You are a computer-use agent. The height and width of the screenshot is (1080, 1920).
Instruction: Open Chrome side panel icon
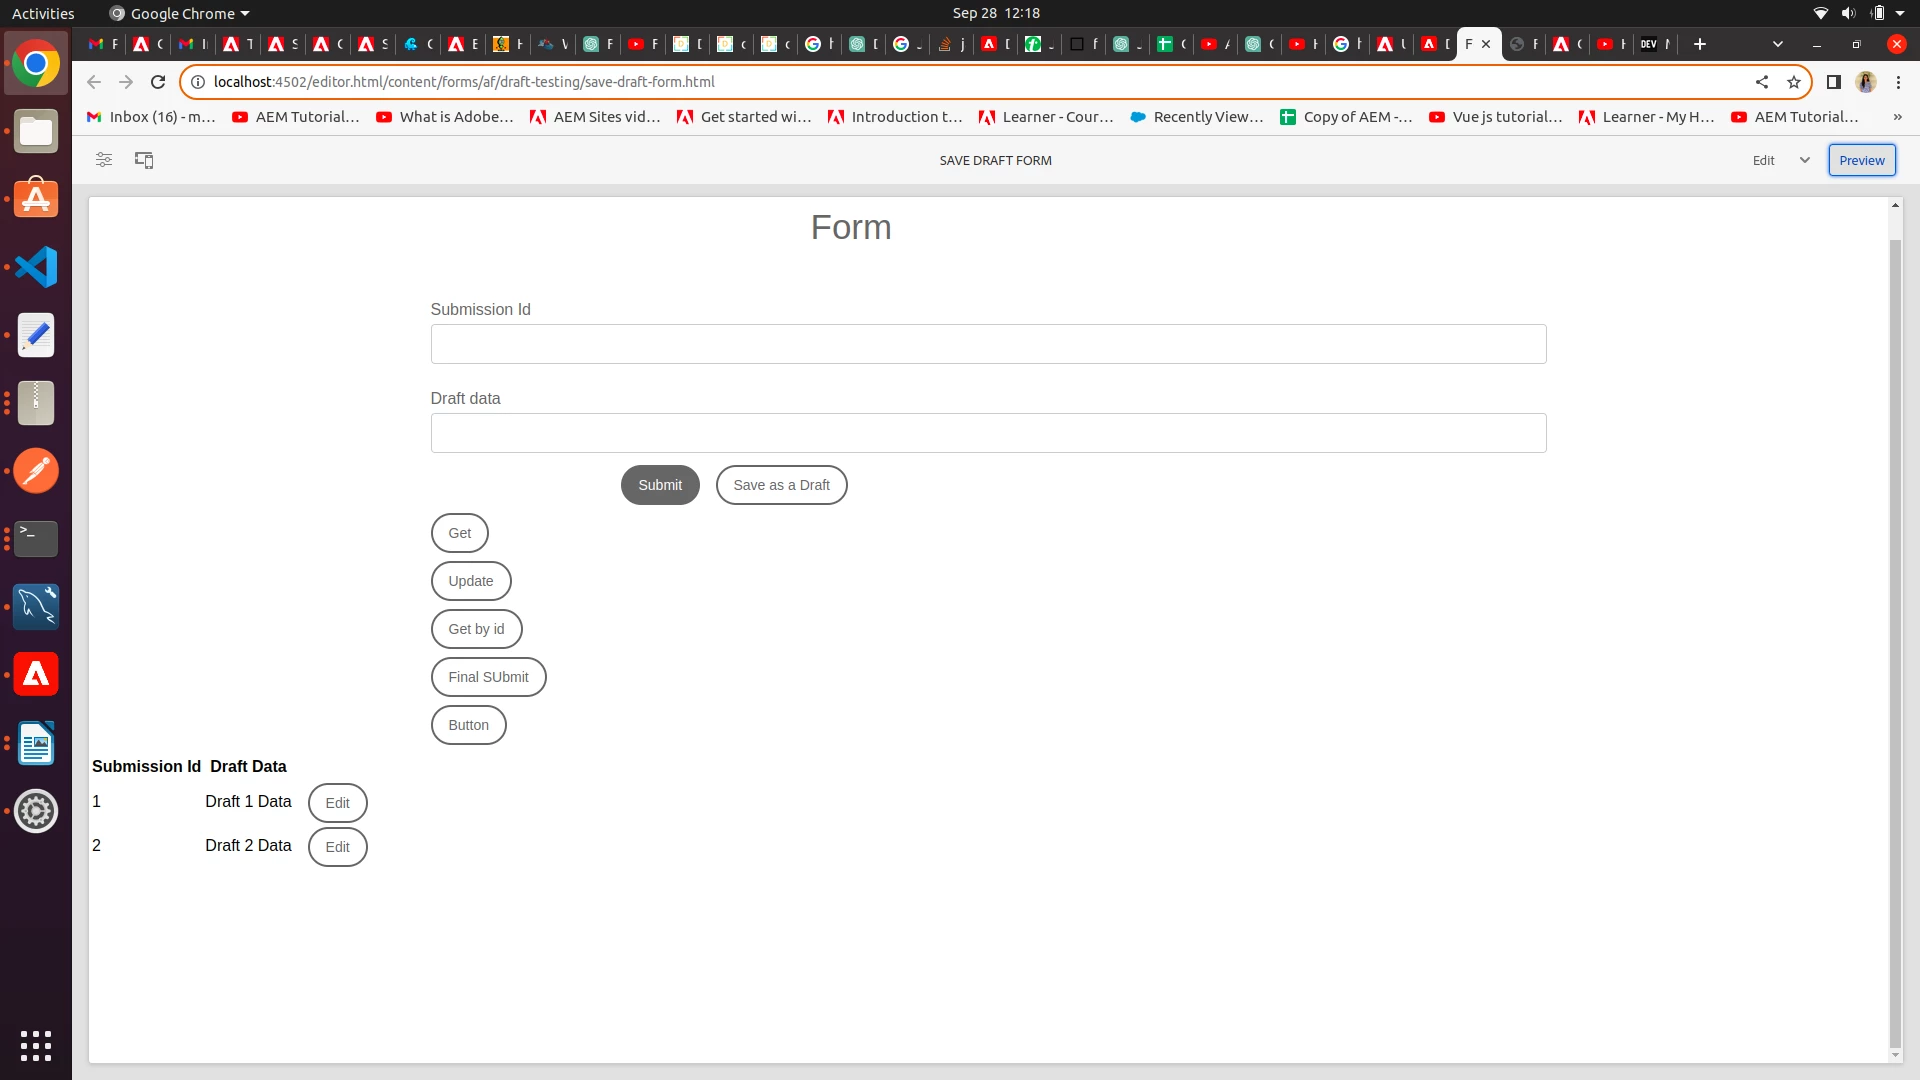click(1833, 82)
